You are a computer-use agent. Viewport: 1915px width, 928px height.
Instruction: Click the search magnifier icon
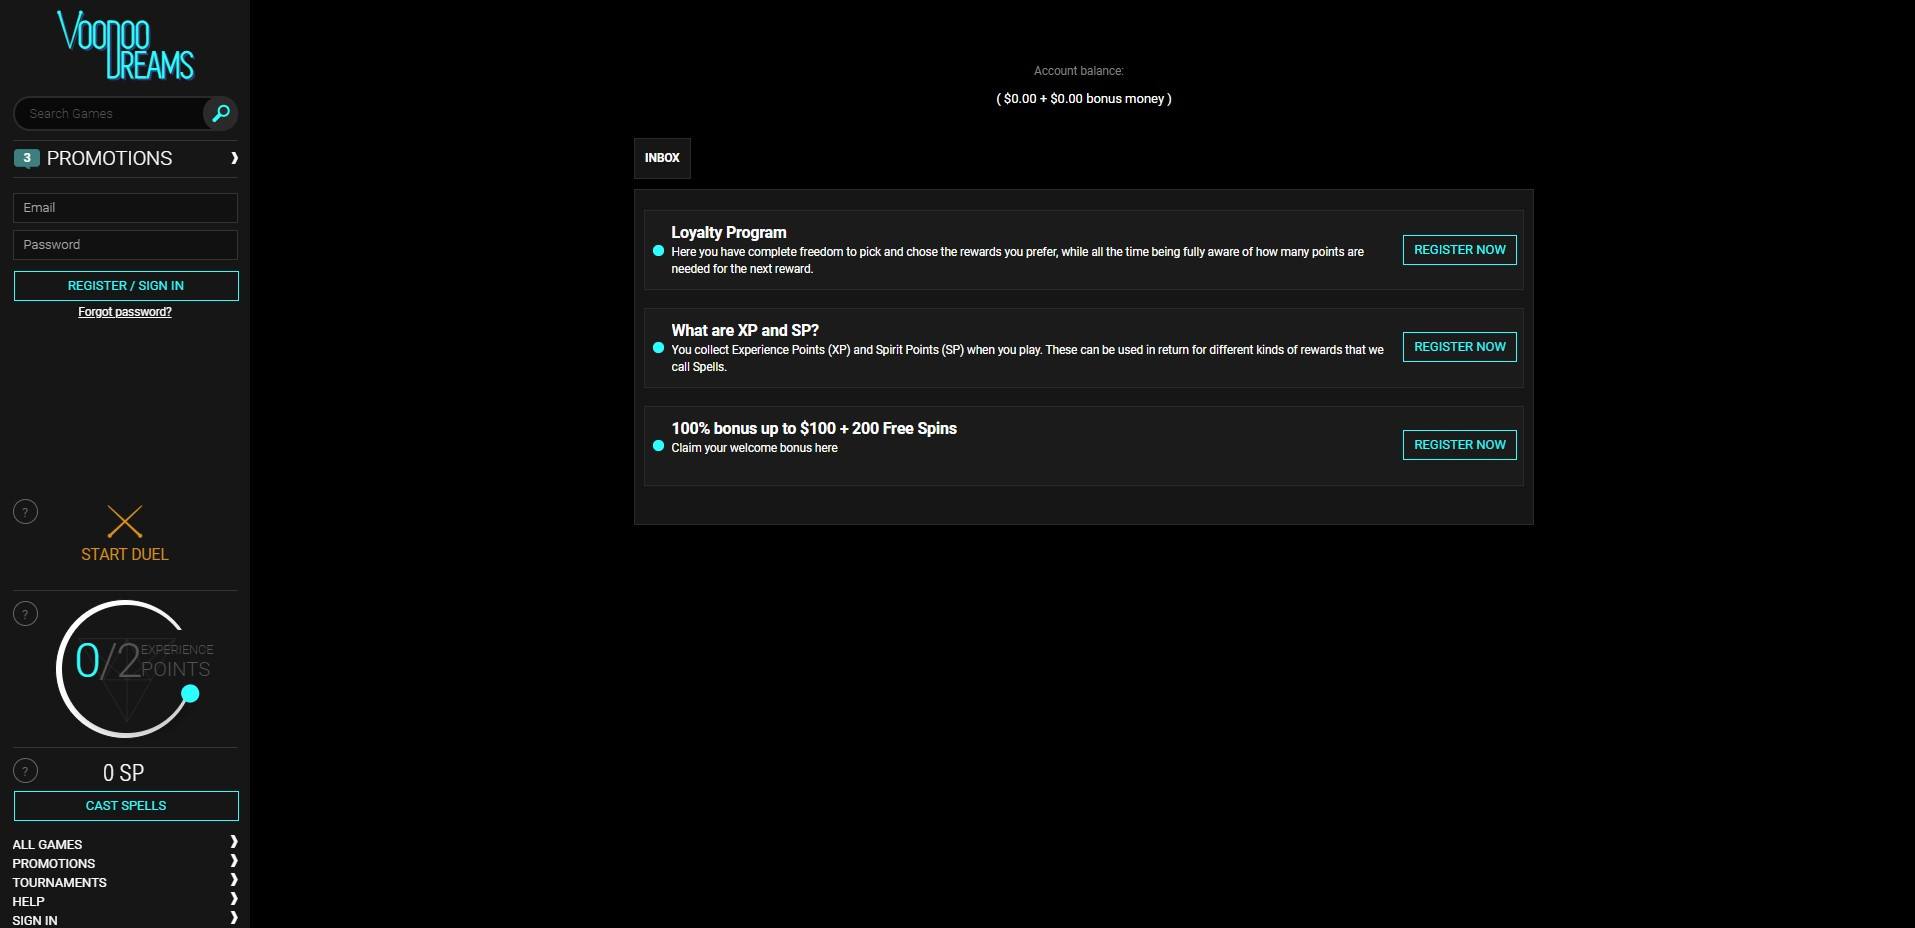(x=220, y=113)
